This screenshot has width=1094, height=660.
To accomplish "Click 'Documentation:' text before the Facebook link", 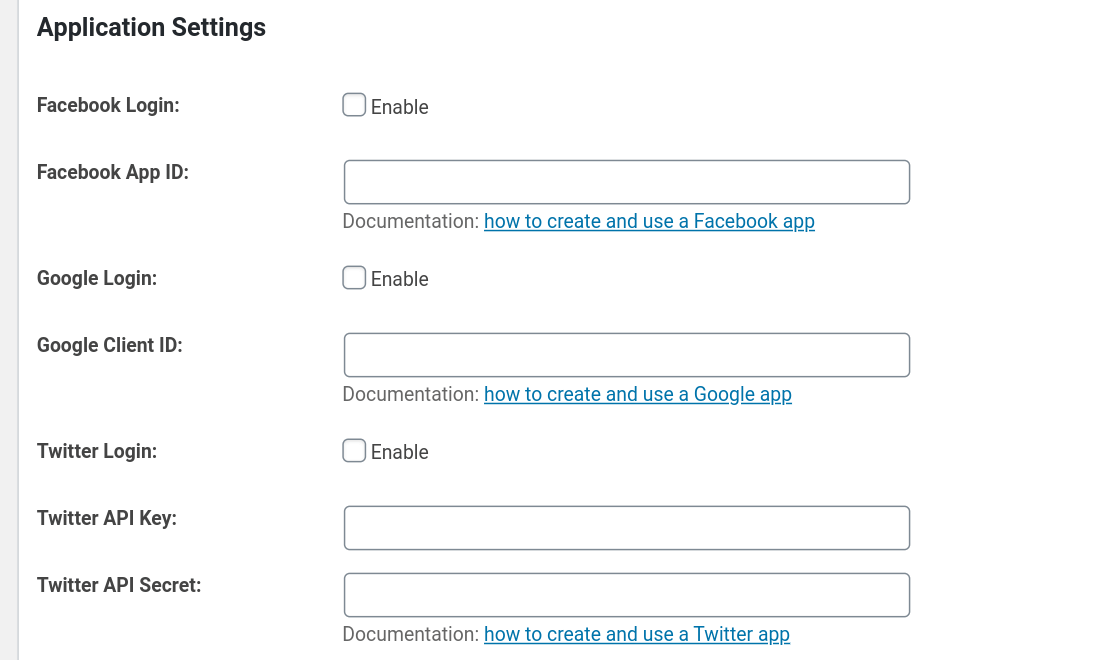I will (411, 221).
